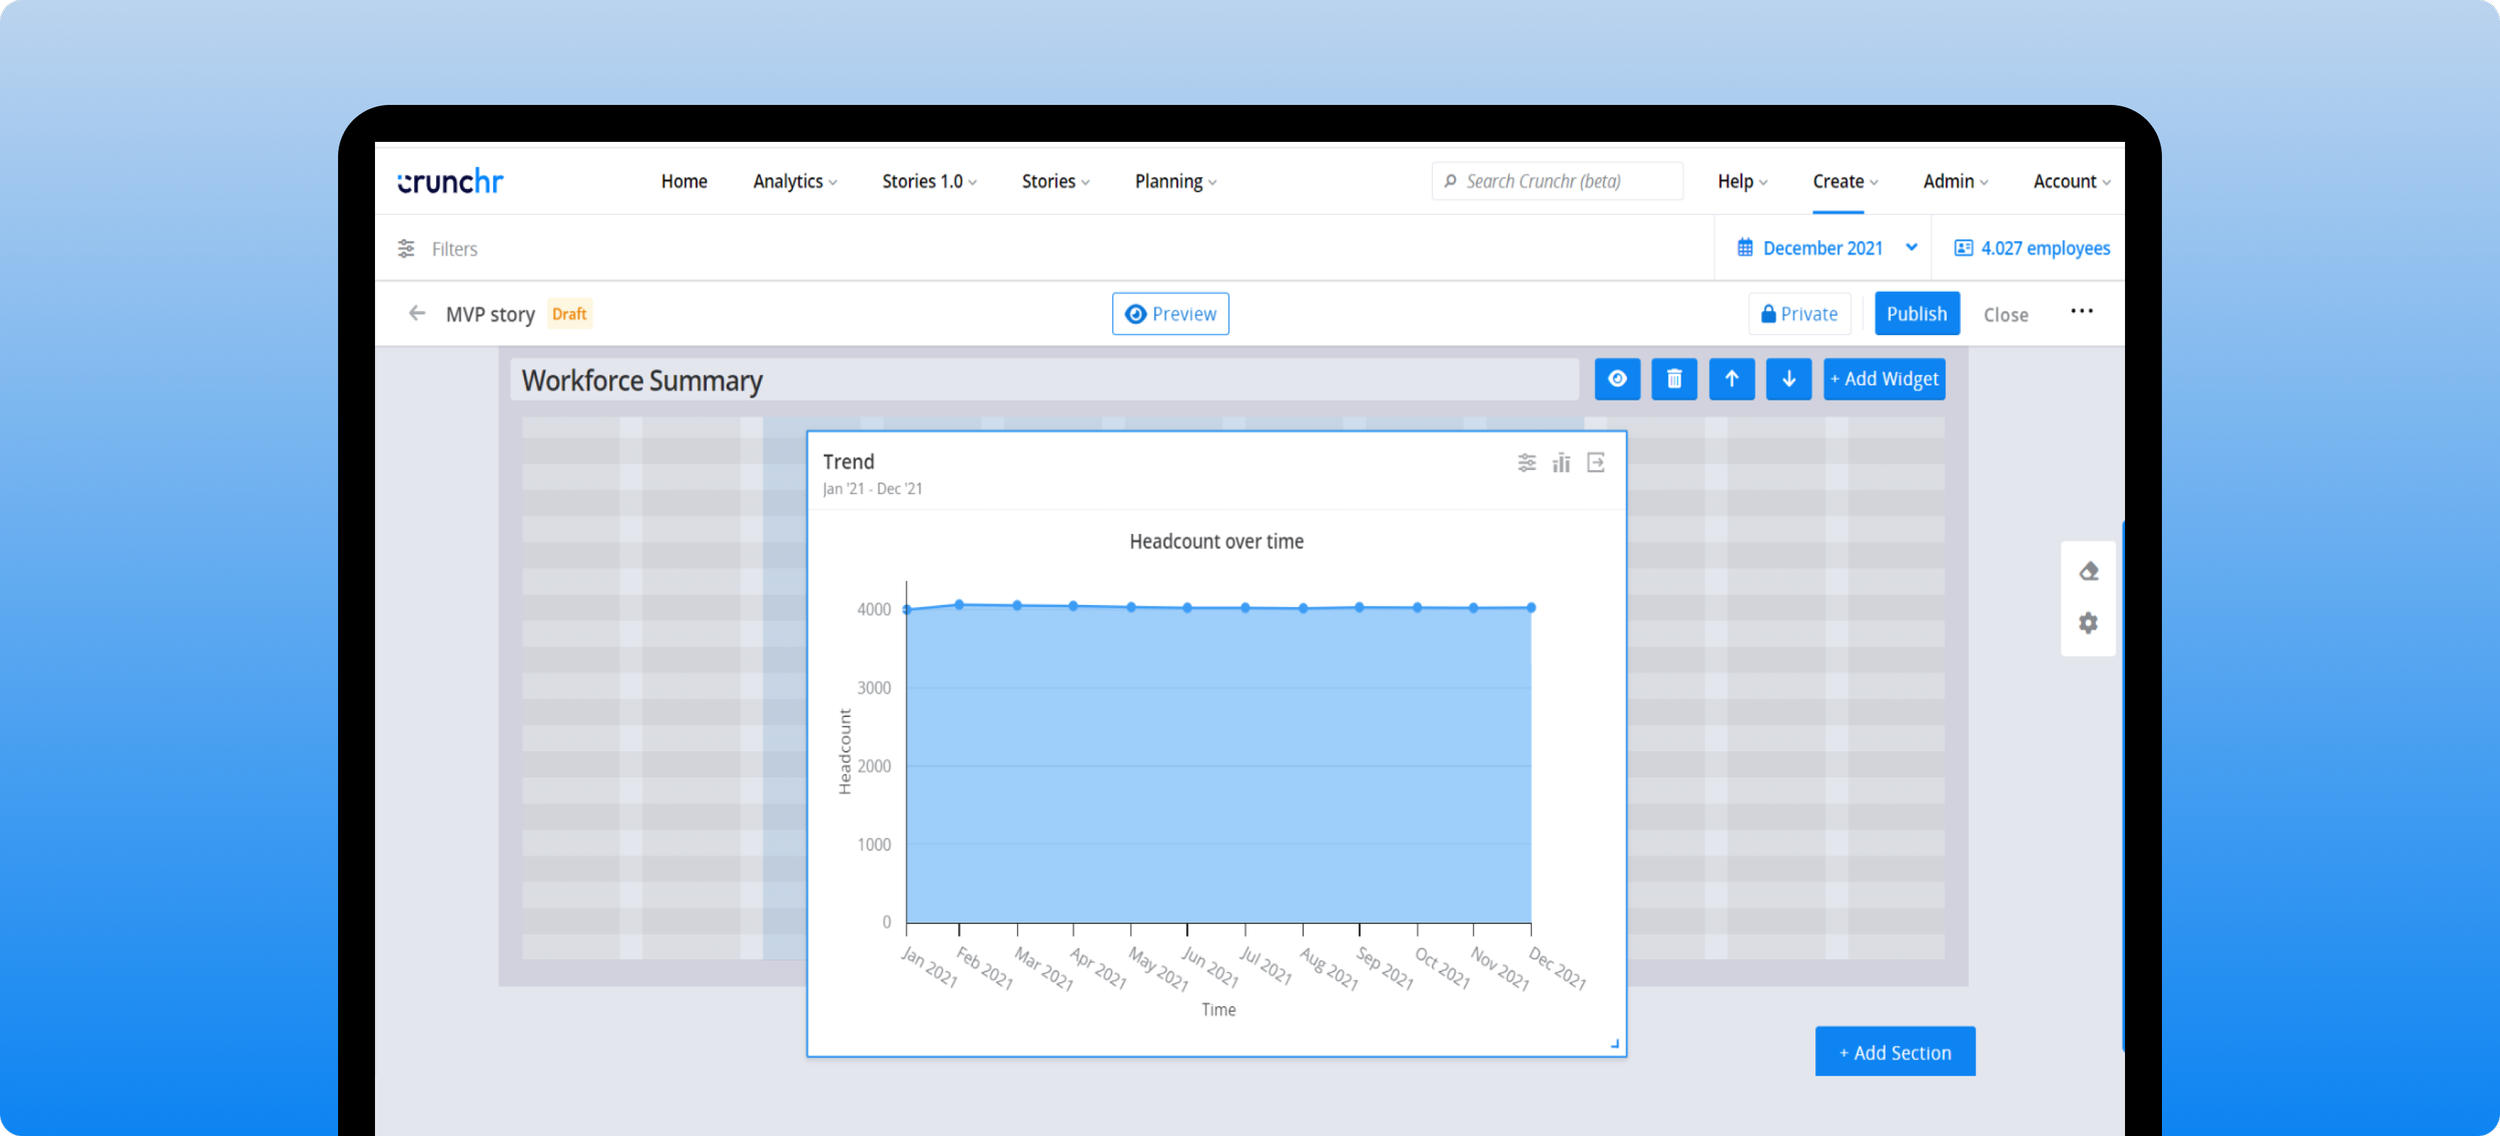Go back using the left arrow
2500x1136 pixels.
[x=417, y=314]
